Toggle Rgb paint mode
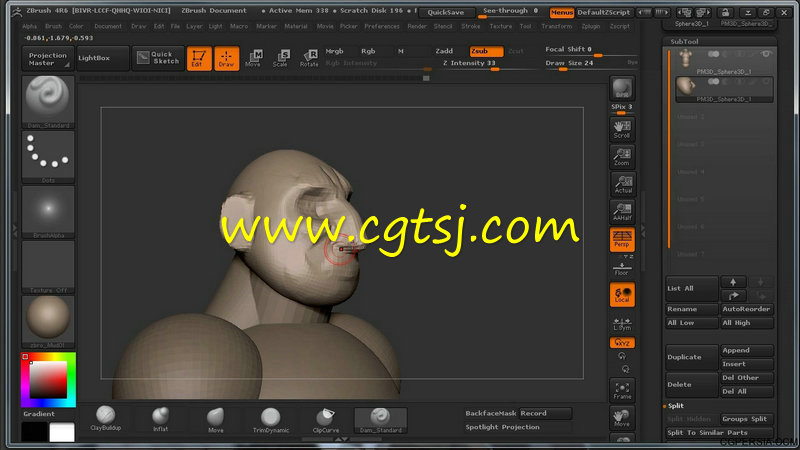This screenshot has height=450, width=800. (368, 51)
